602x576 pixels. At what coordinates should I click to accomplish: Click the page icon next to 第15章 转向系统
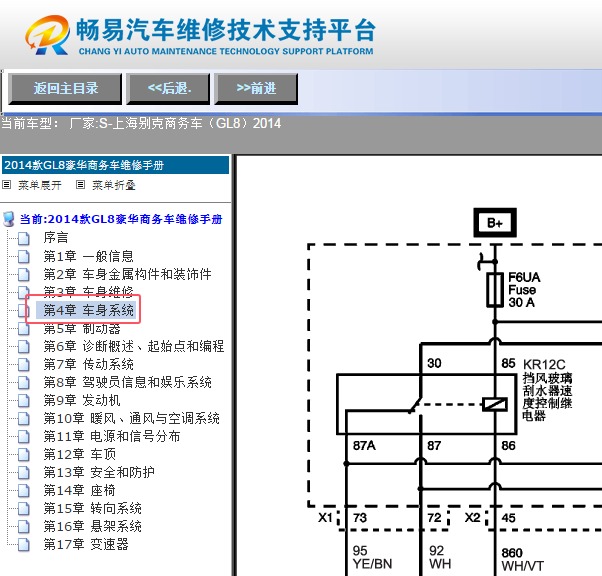pyautogui.click(x=24, y=509)
